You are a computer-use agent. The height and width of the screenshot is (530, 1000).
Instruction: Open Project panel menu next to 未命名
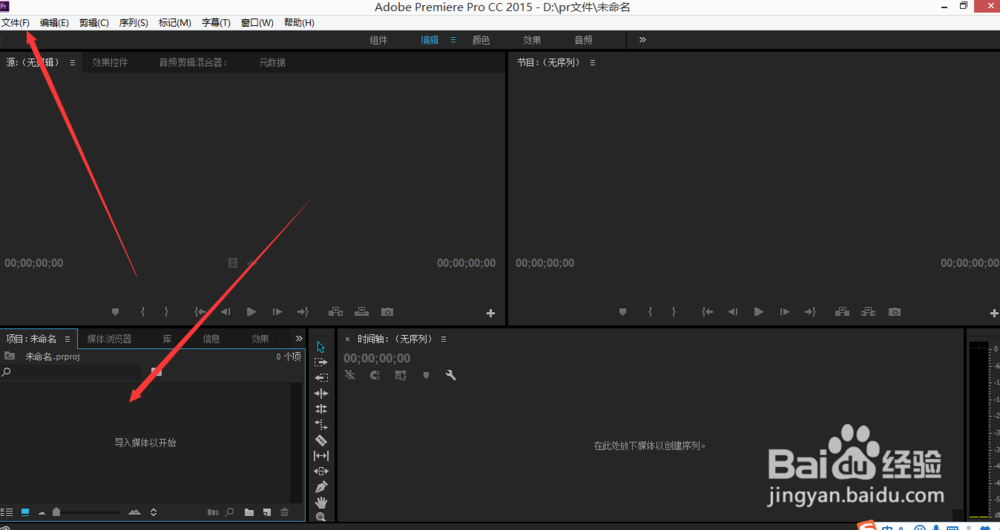(67, 339)
